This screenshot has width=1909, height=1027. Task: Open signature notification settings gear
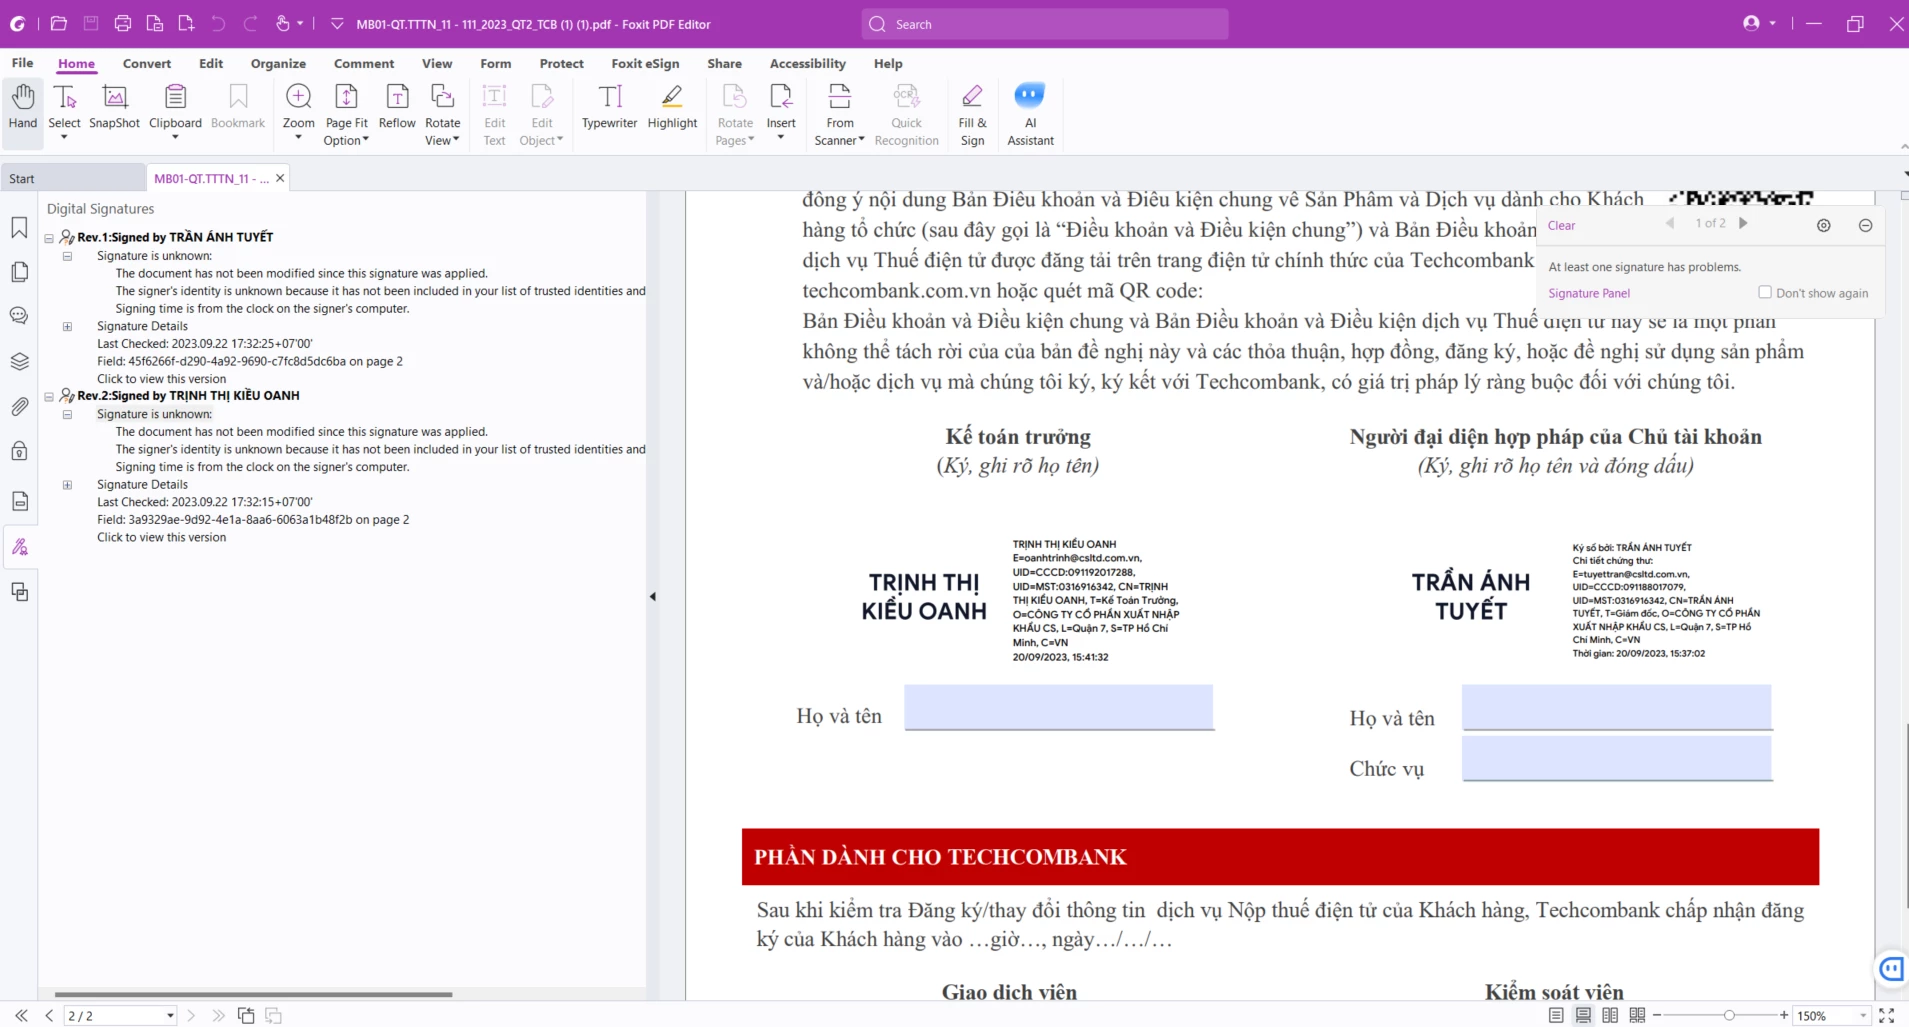click(1823, 225)
